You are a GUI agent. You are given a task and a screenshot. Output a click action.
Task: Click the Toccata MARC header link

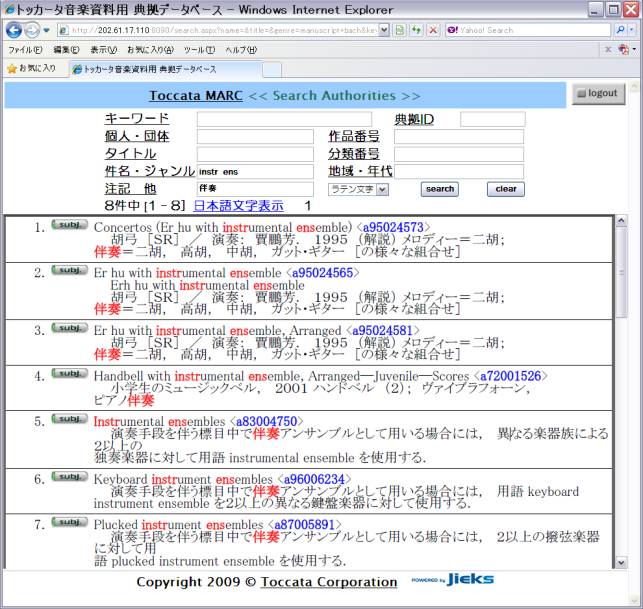point(196,96)
